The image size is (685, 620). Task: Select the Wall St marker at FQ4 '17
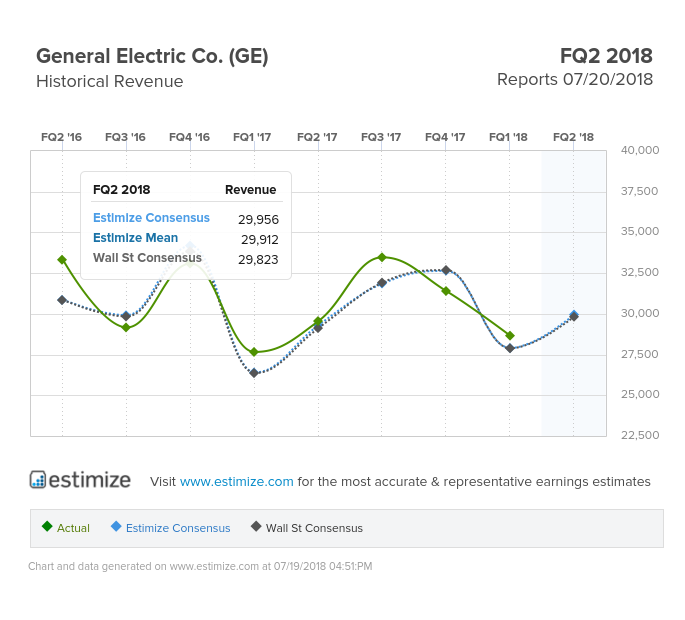[446, 270]
